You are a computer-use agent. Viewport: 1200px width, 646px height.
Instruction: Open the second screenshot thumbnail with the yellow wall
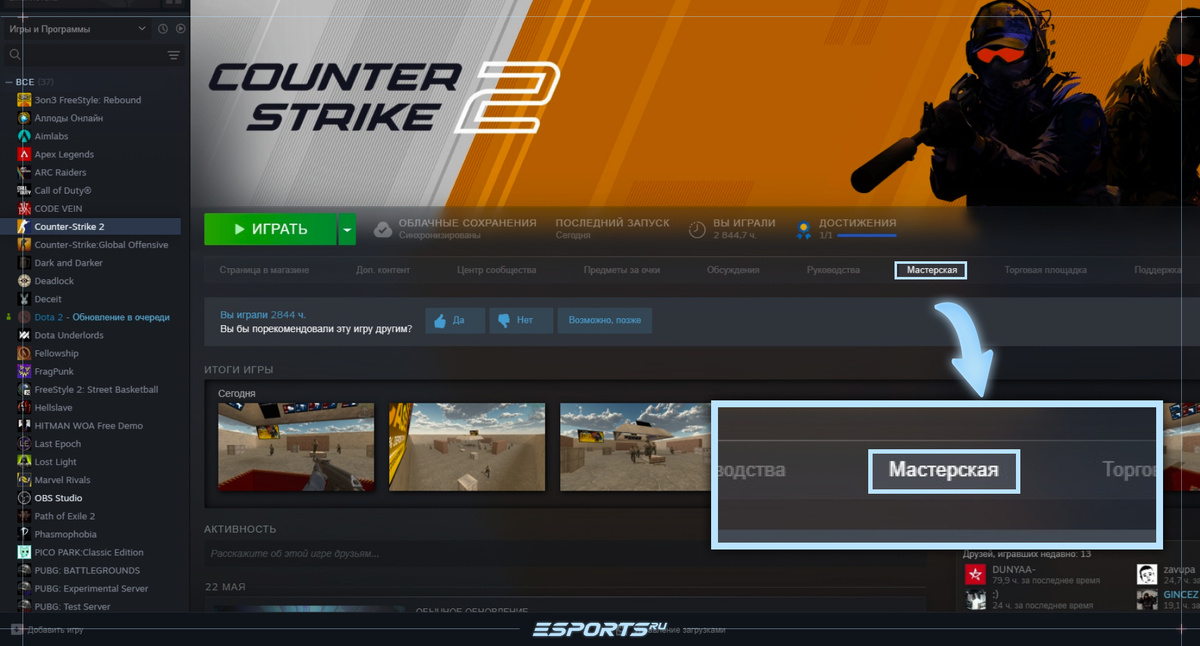467,447
